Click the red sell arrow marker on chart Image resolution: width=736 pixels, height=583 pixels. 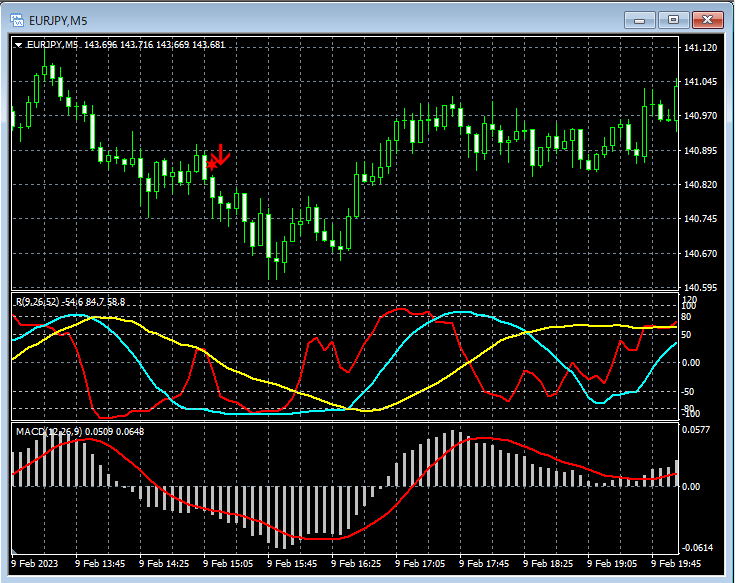[219, 156]
